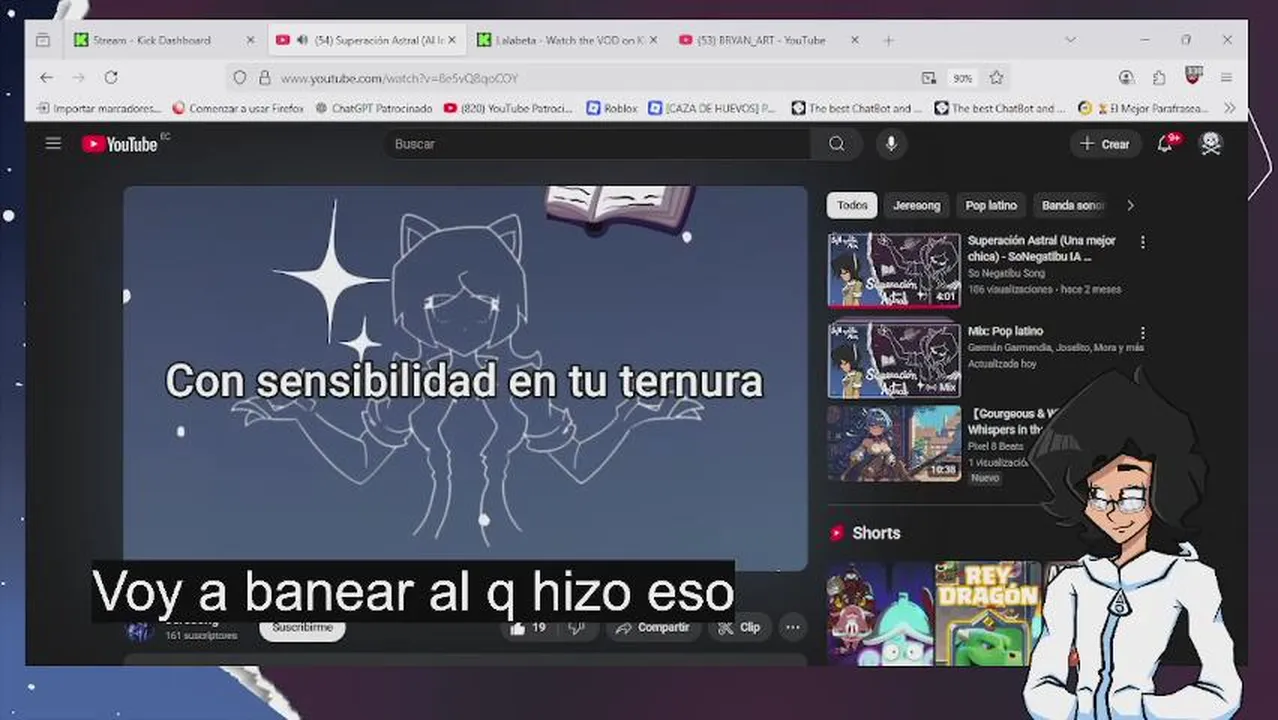Open the CAZA DE HUEVOS bookmark
Image resolution: width=1278 pixels, height=720 pixels.
[x=711, y=108]
